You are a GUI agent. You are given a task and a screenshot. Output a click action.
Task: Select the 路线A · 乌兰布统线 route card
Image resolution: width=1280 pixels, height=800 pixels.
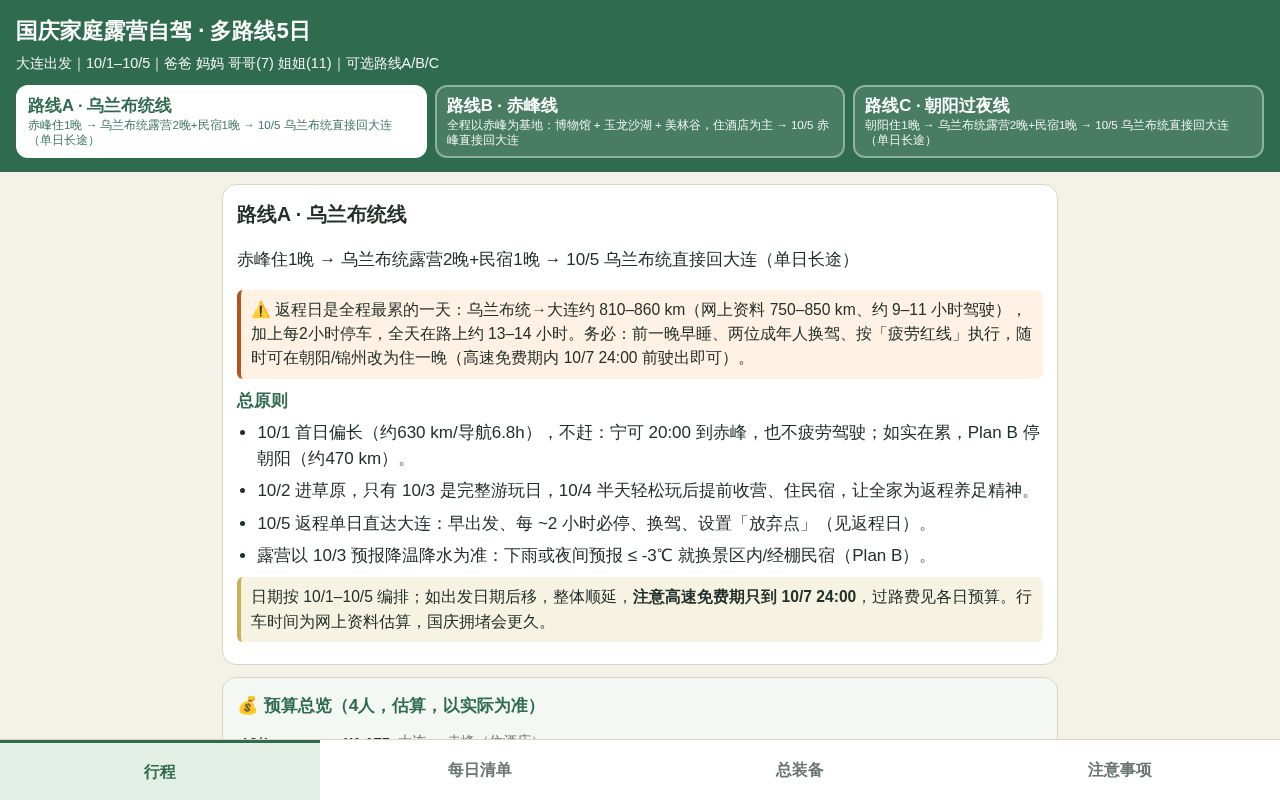click(x=221, y=121)
